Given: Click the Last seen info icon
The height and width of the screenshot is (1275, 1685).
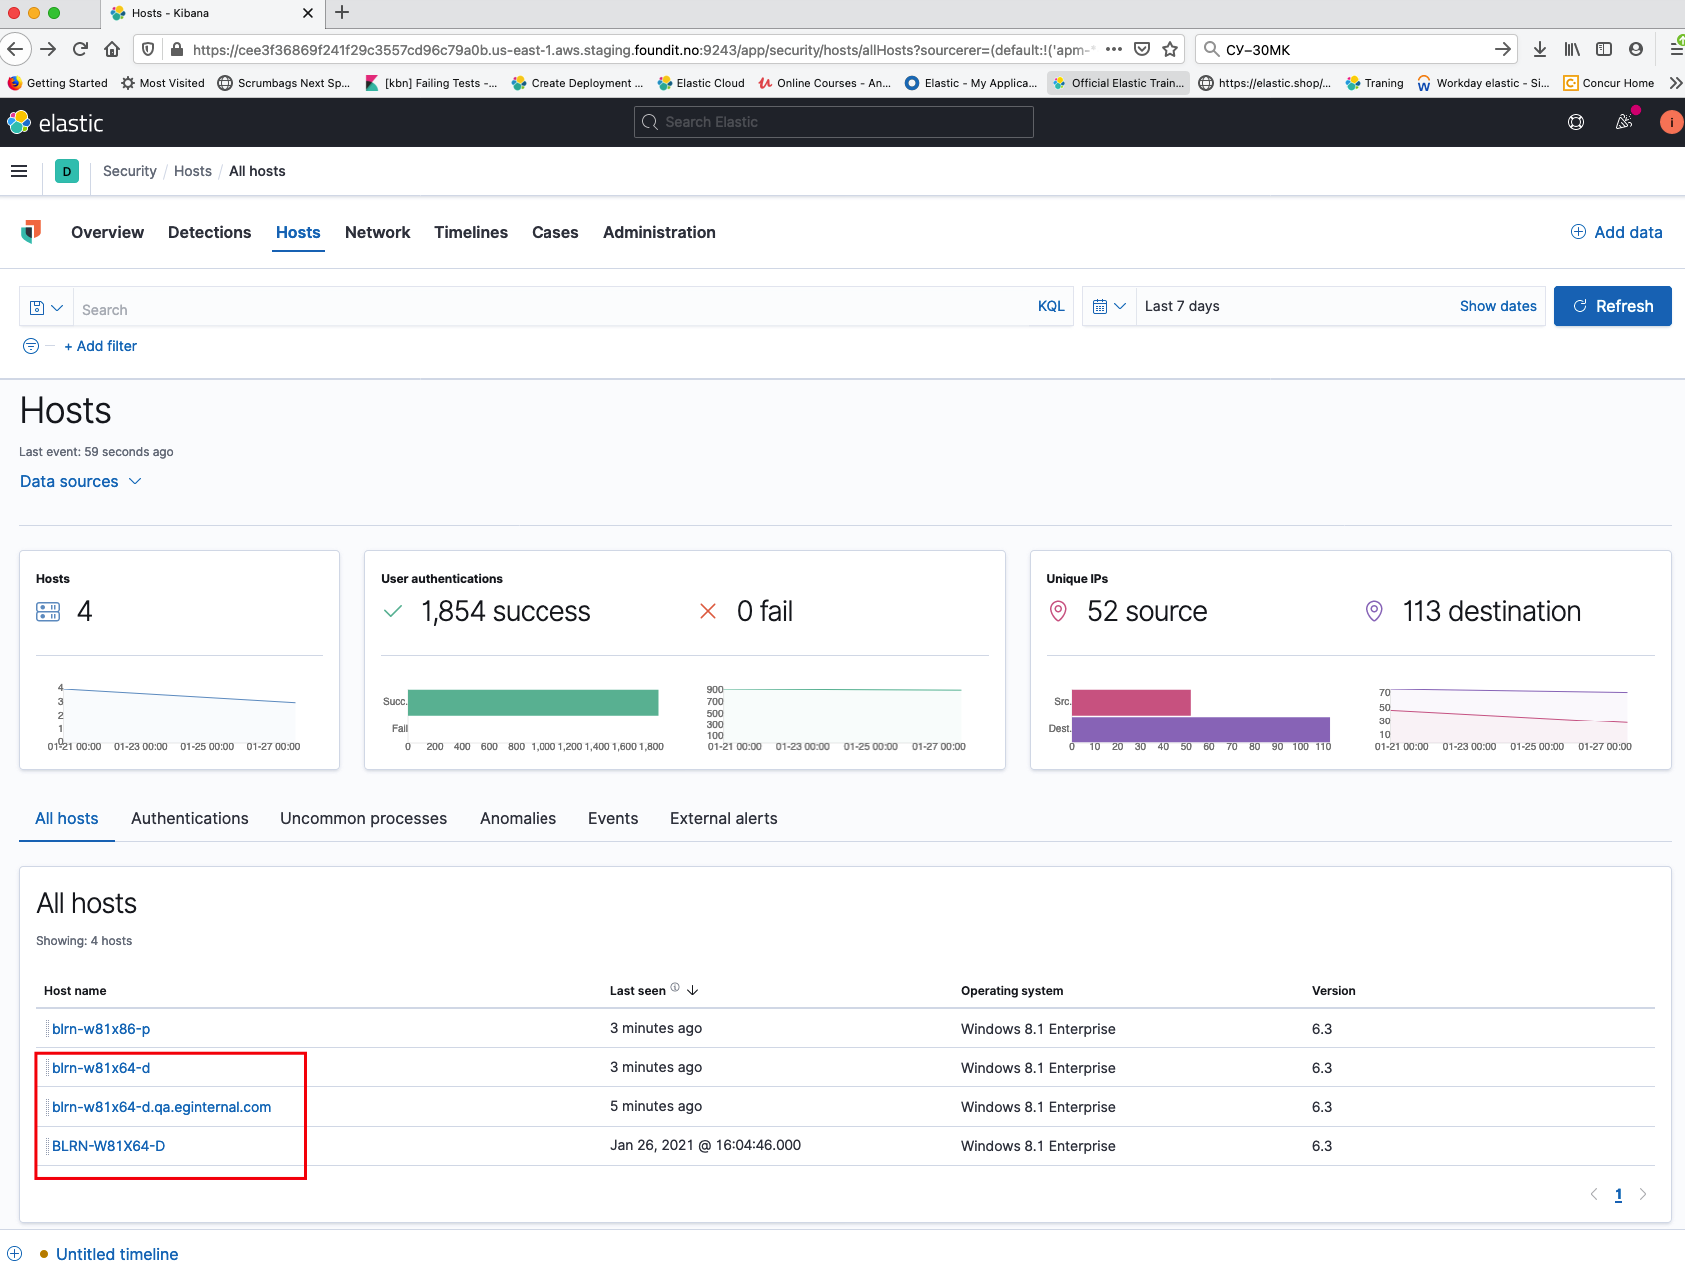Looking at the screenshot, I should [675, 988].
